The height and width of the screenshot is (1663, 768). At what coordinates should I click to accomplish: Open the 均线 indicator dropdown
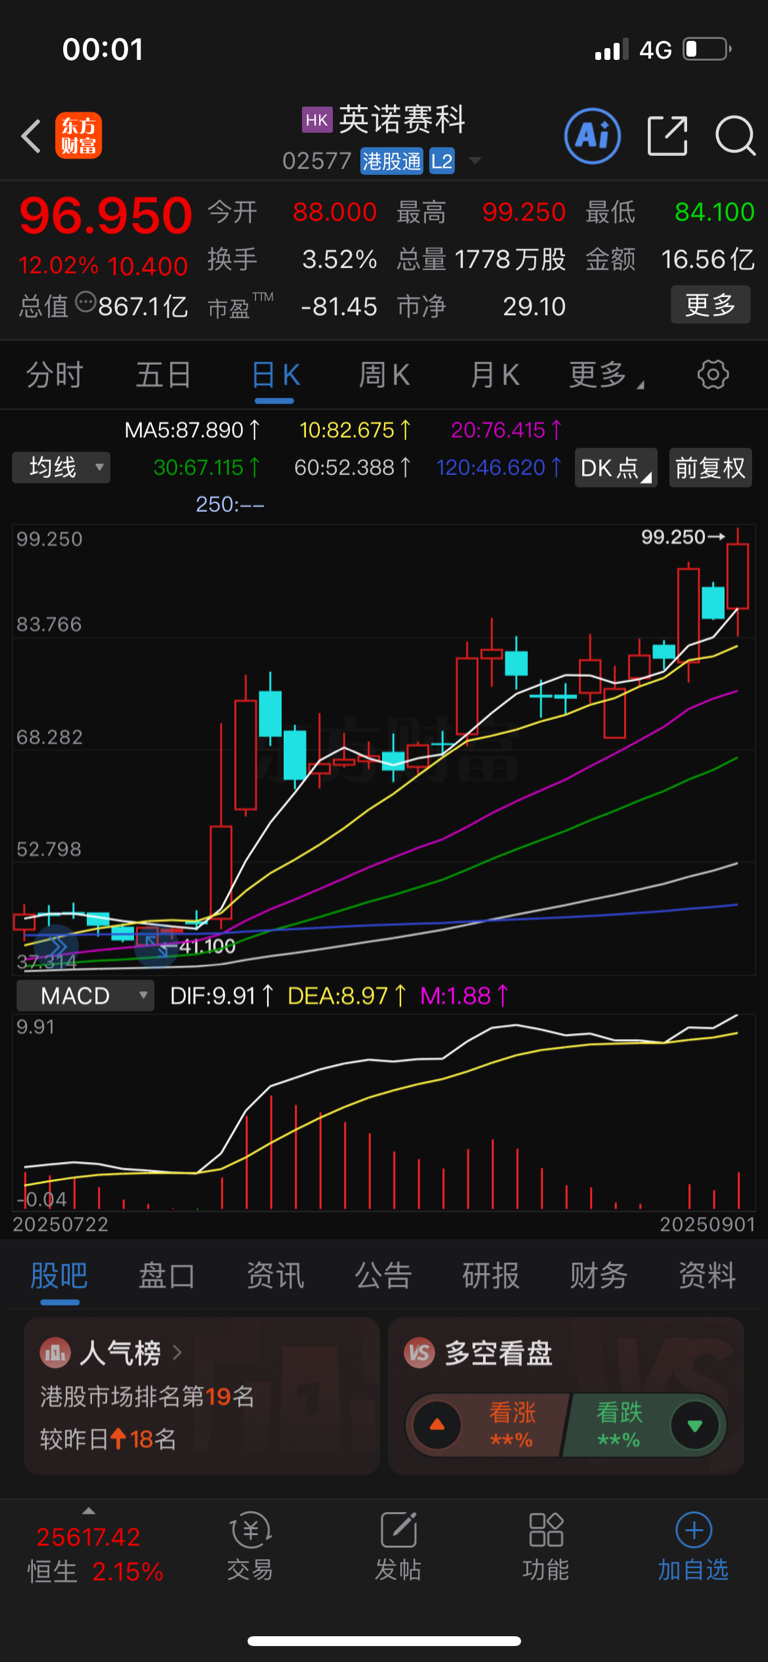[61, 468]
